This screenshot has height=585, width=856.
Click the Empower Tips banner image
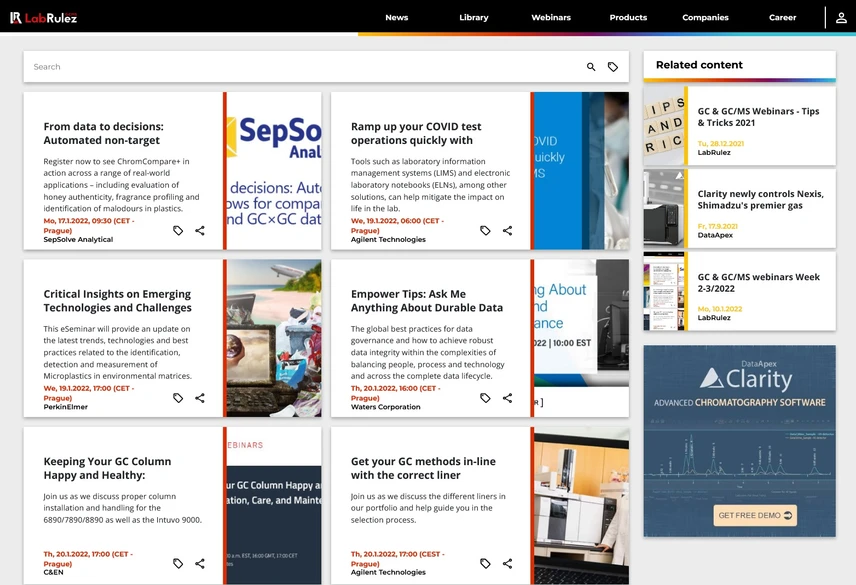tap(581, 338)
